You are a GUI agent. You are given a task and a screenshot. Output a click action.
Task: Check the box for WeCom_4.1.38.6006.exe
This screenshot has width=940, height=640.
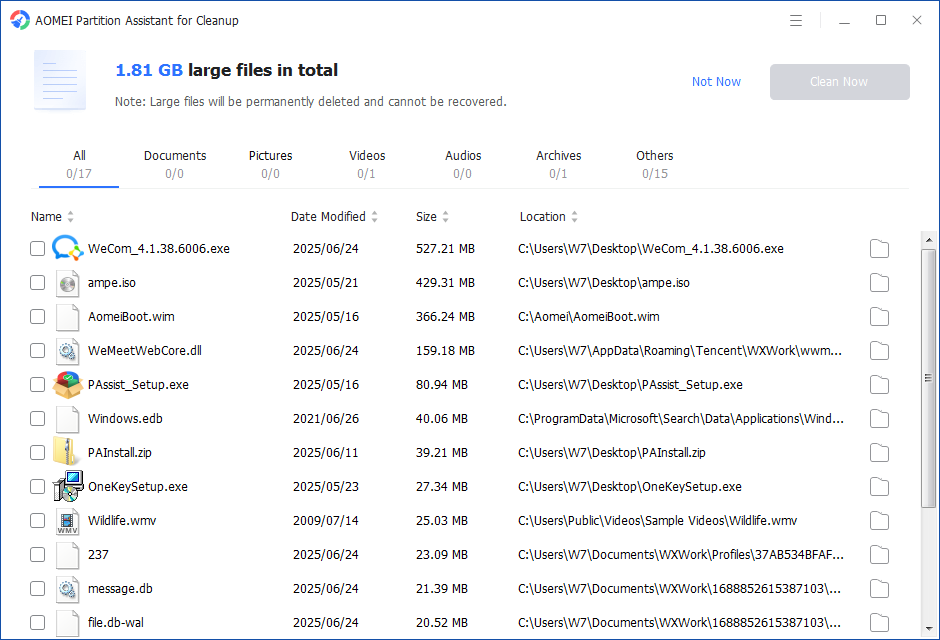click(37, 248)
